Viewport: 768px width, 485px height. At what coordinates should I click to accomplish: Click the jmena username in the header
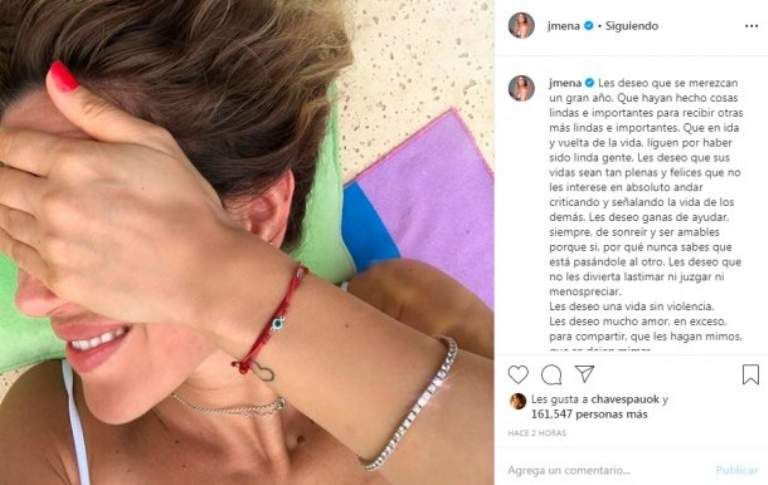point(563,26)
